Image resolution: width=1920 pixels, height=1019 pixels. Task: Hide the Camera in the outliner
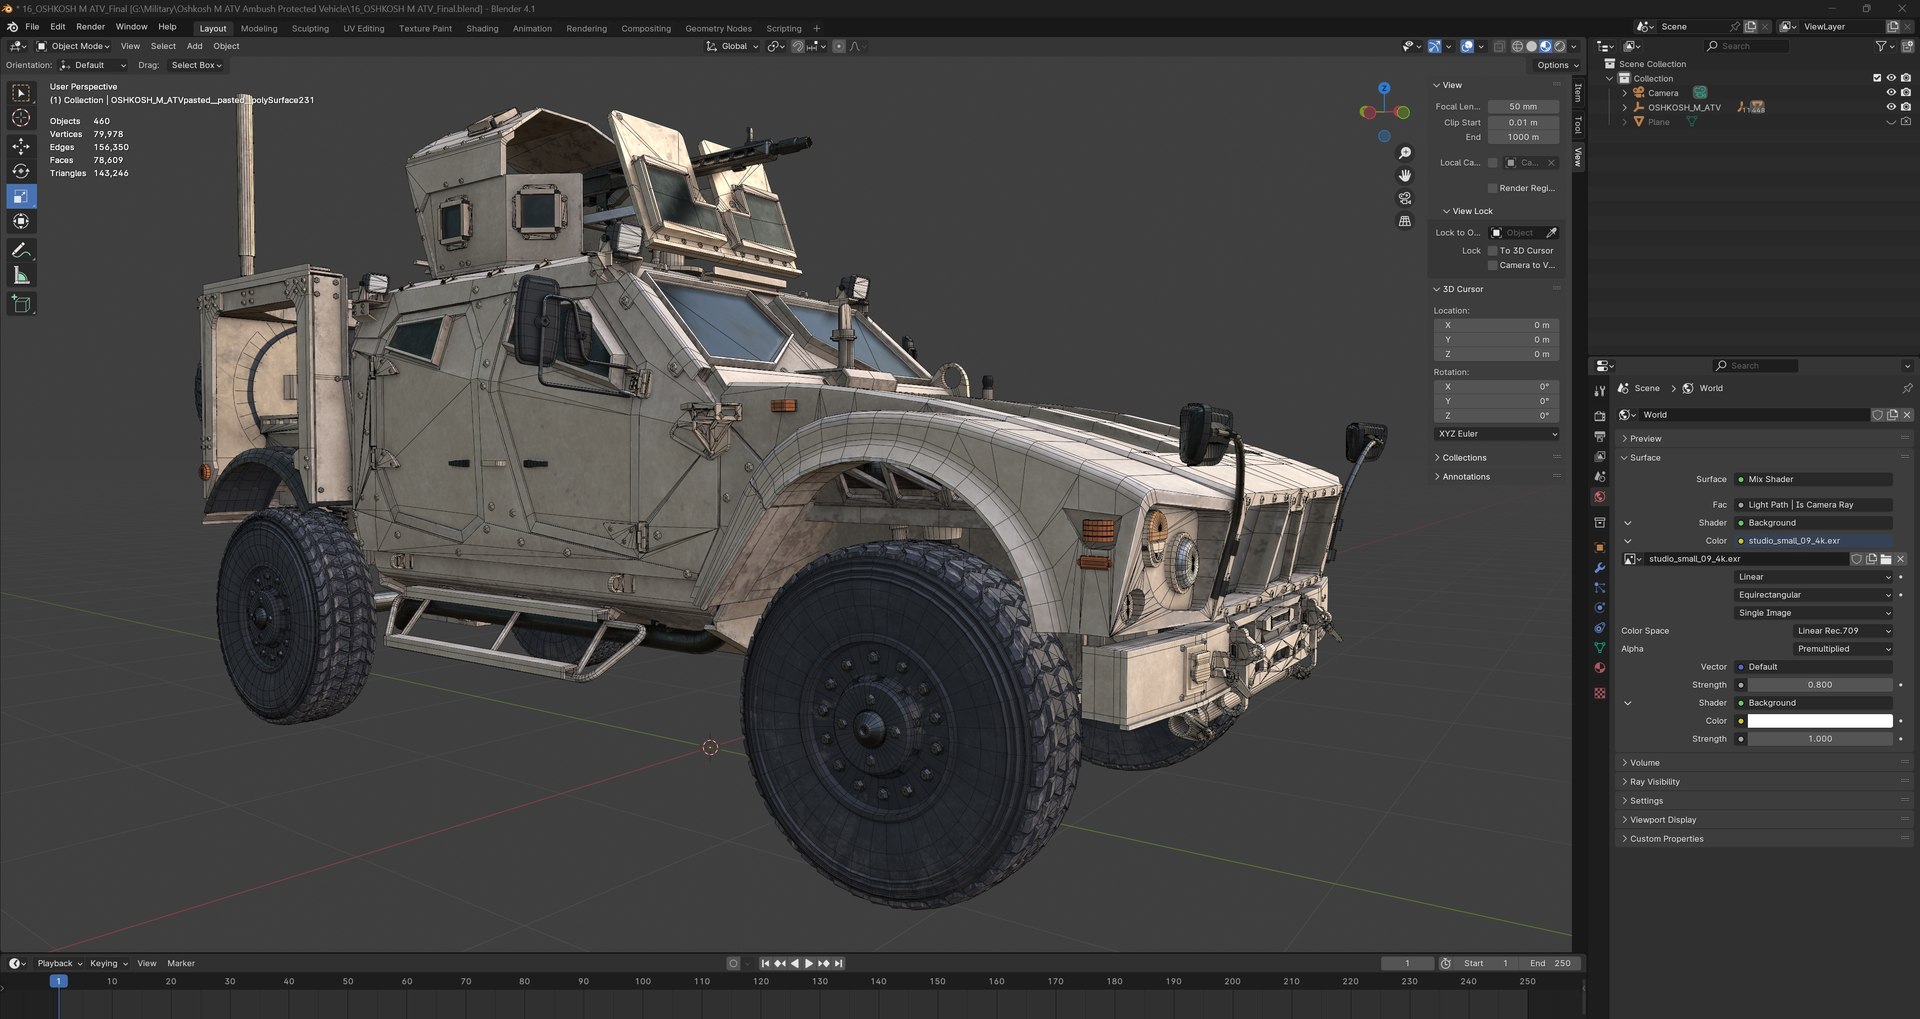[1891, 93]
